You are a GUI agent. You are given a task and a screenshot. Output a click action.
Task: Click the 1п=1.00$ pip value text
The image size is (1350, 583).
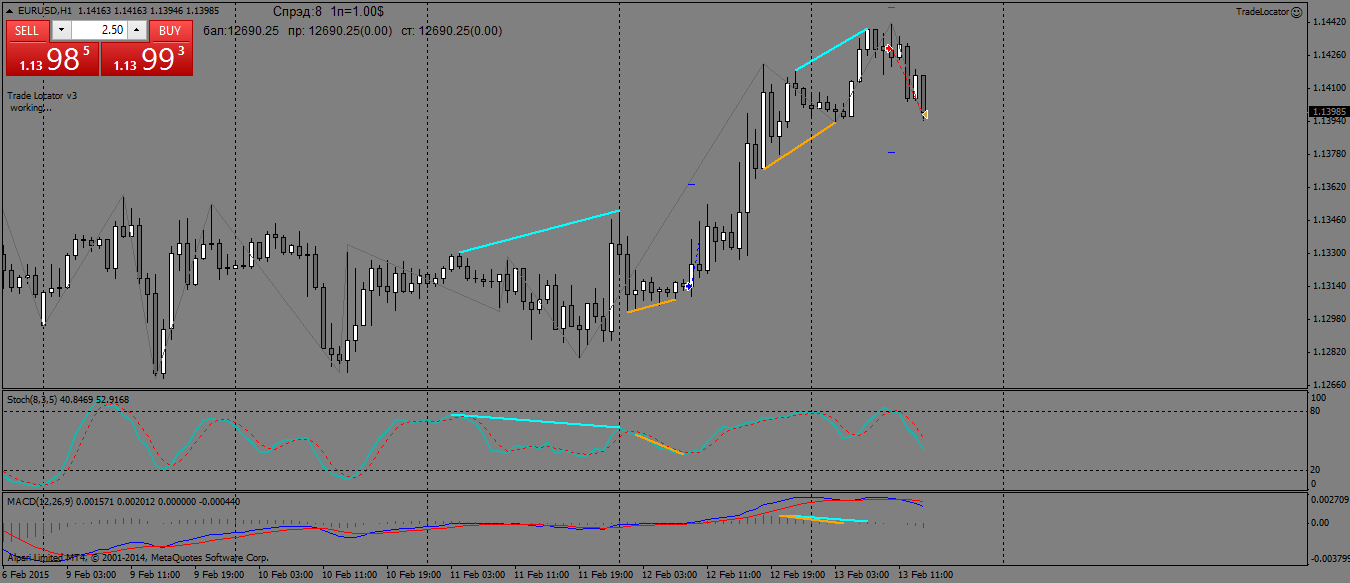(x=356, y=11)
